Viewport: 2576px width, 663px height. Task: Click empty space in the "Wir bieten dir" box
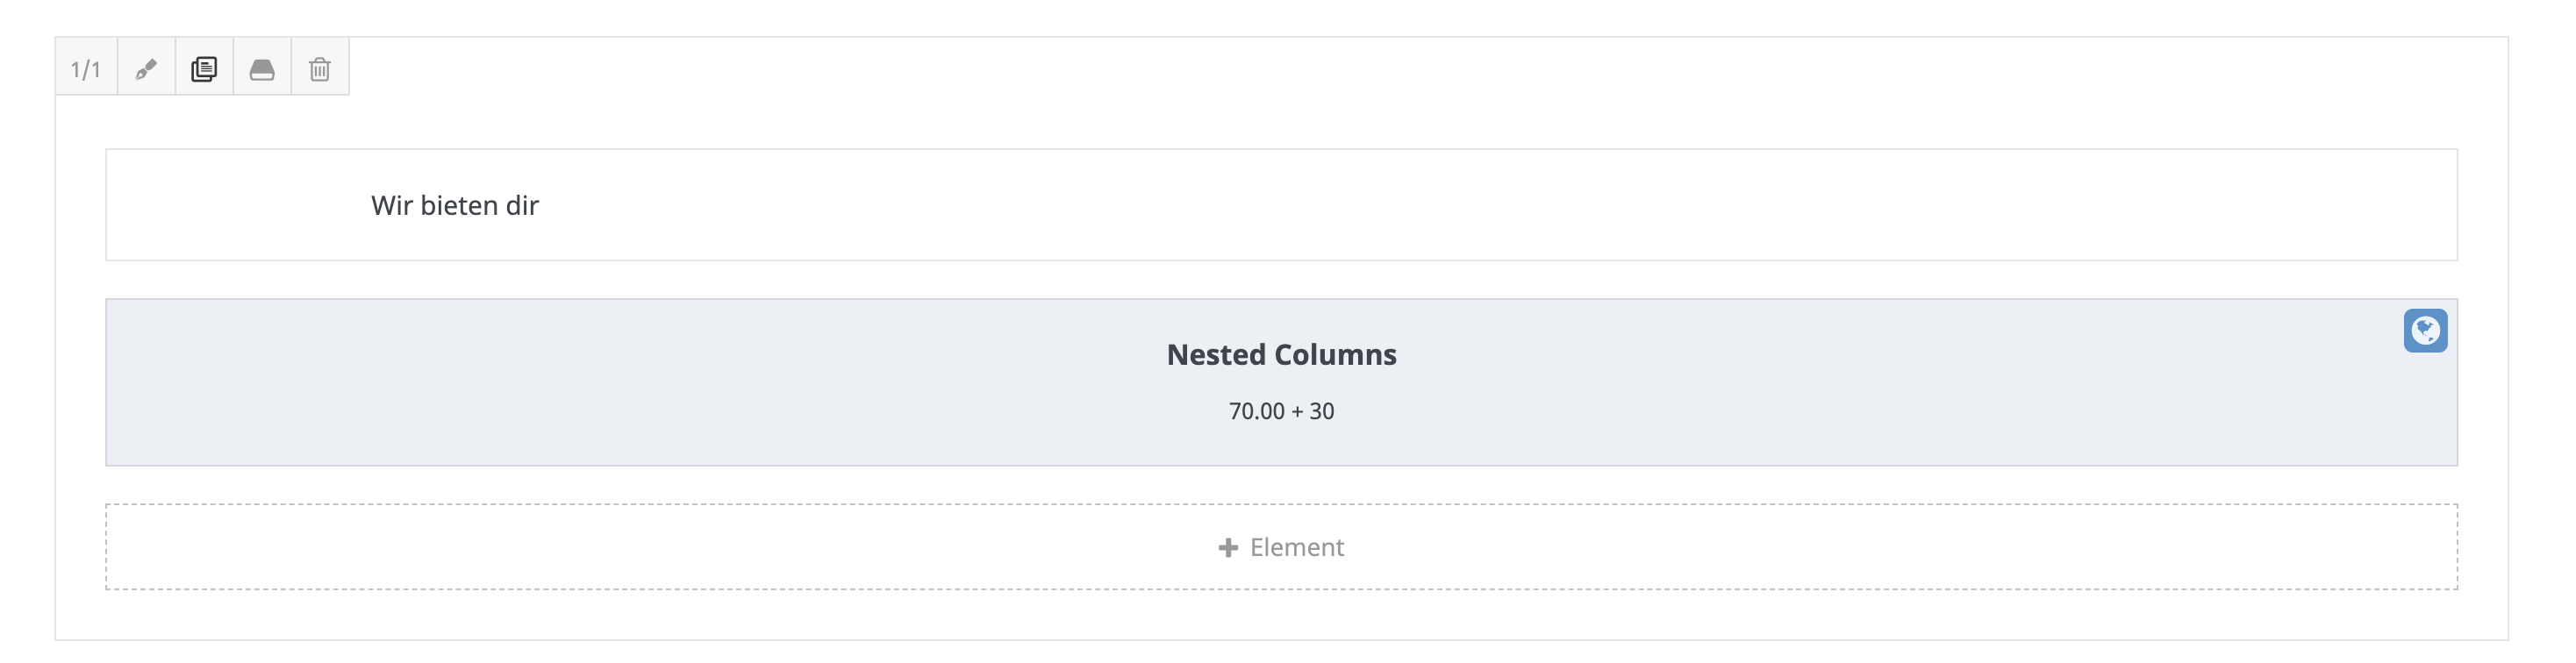1500,206
